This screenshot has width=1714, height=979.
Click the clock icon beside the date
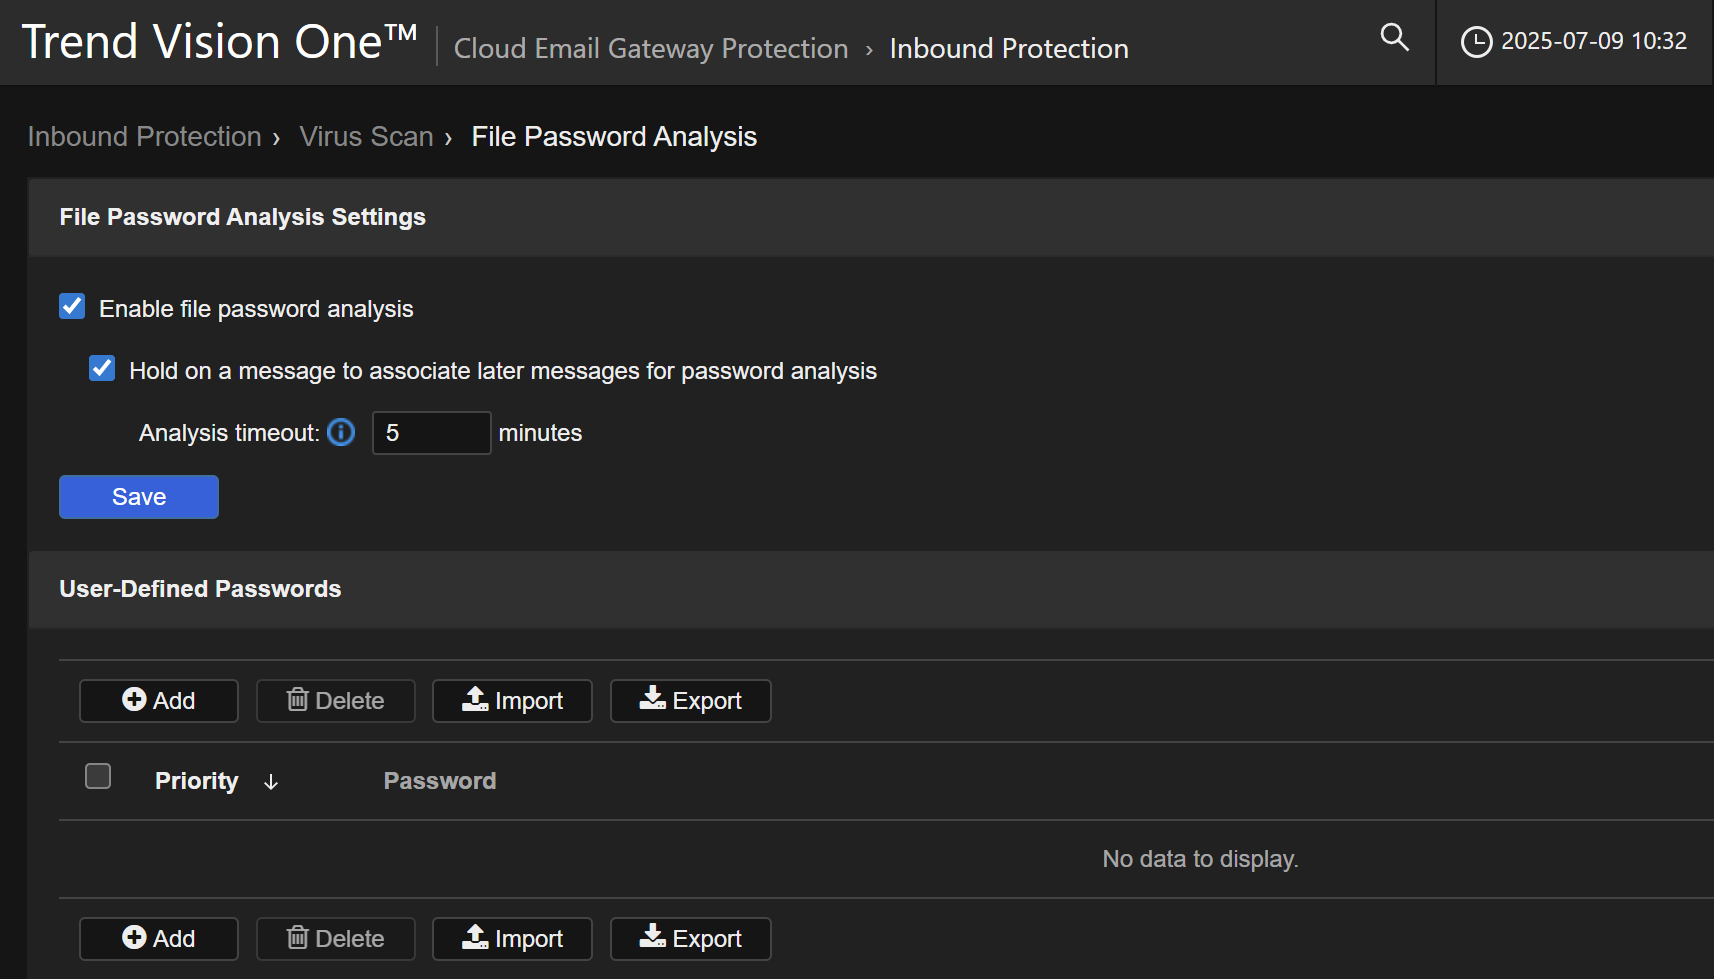[x=1476, y=42]
